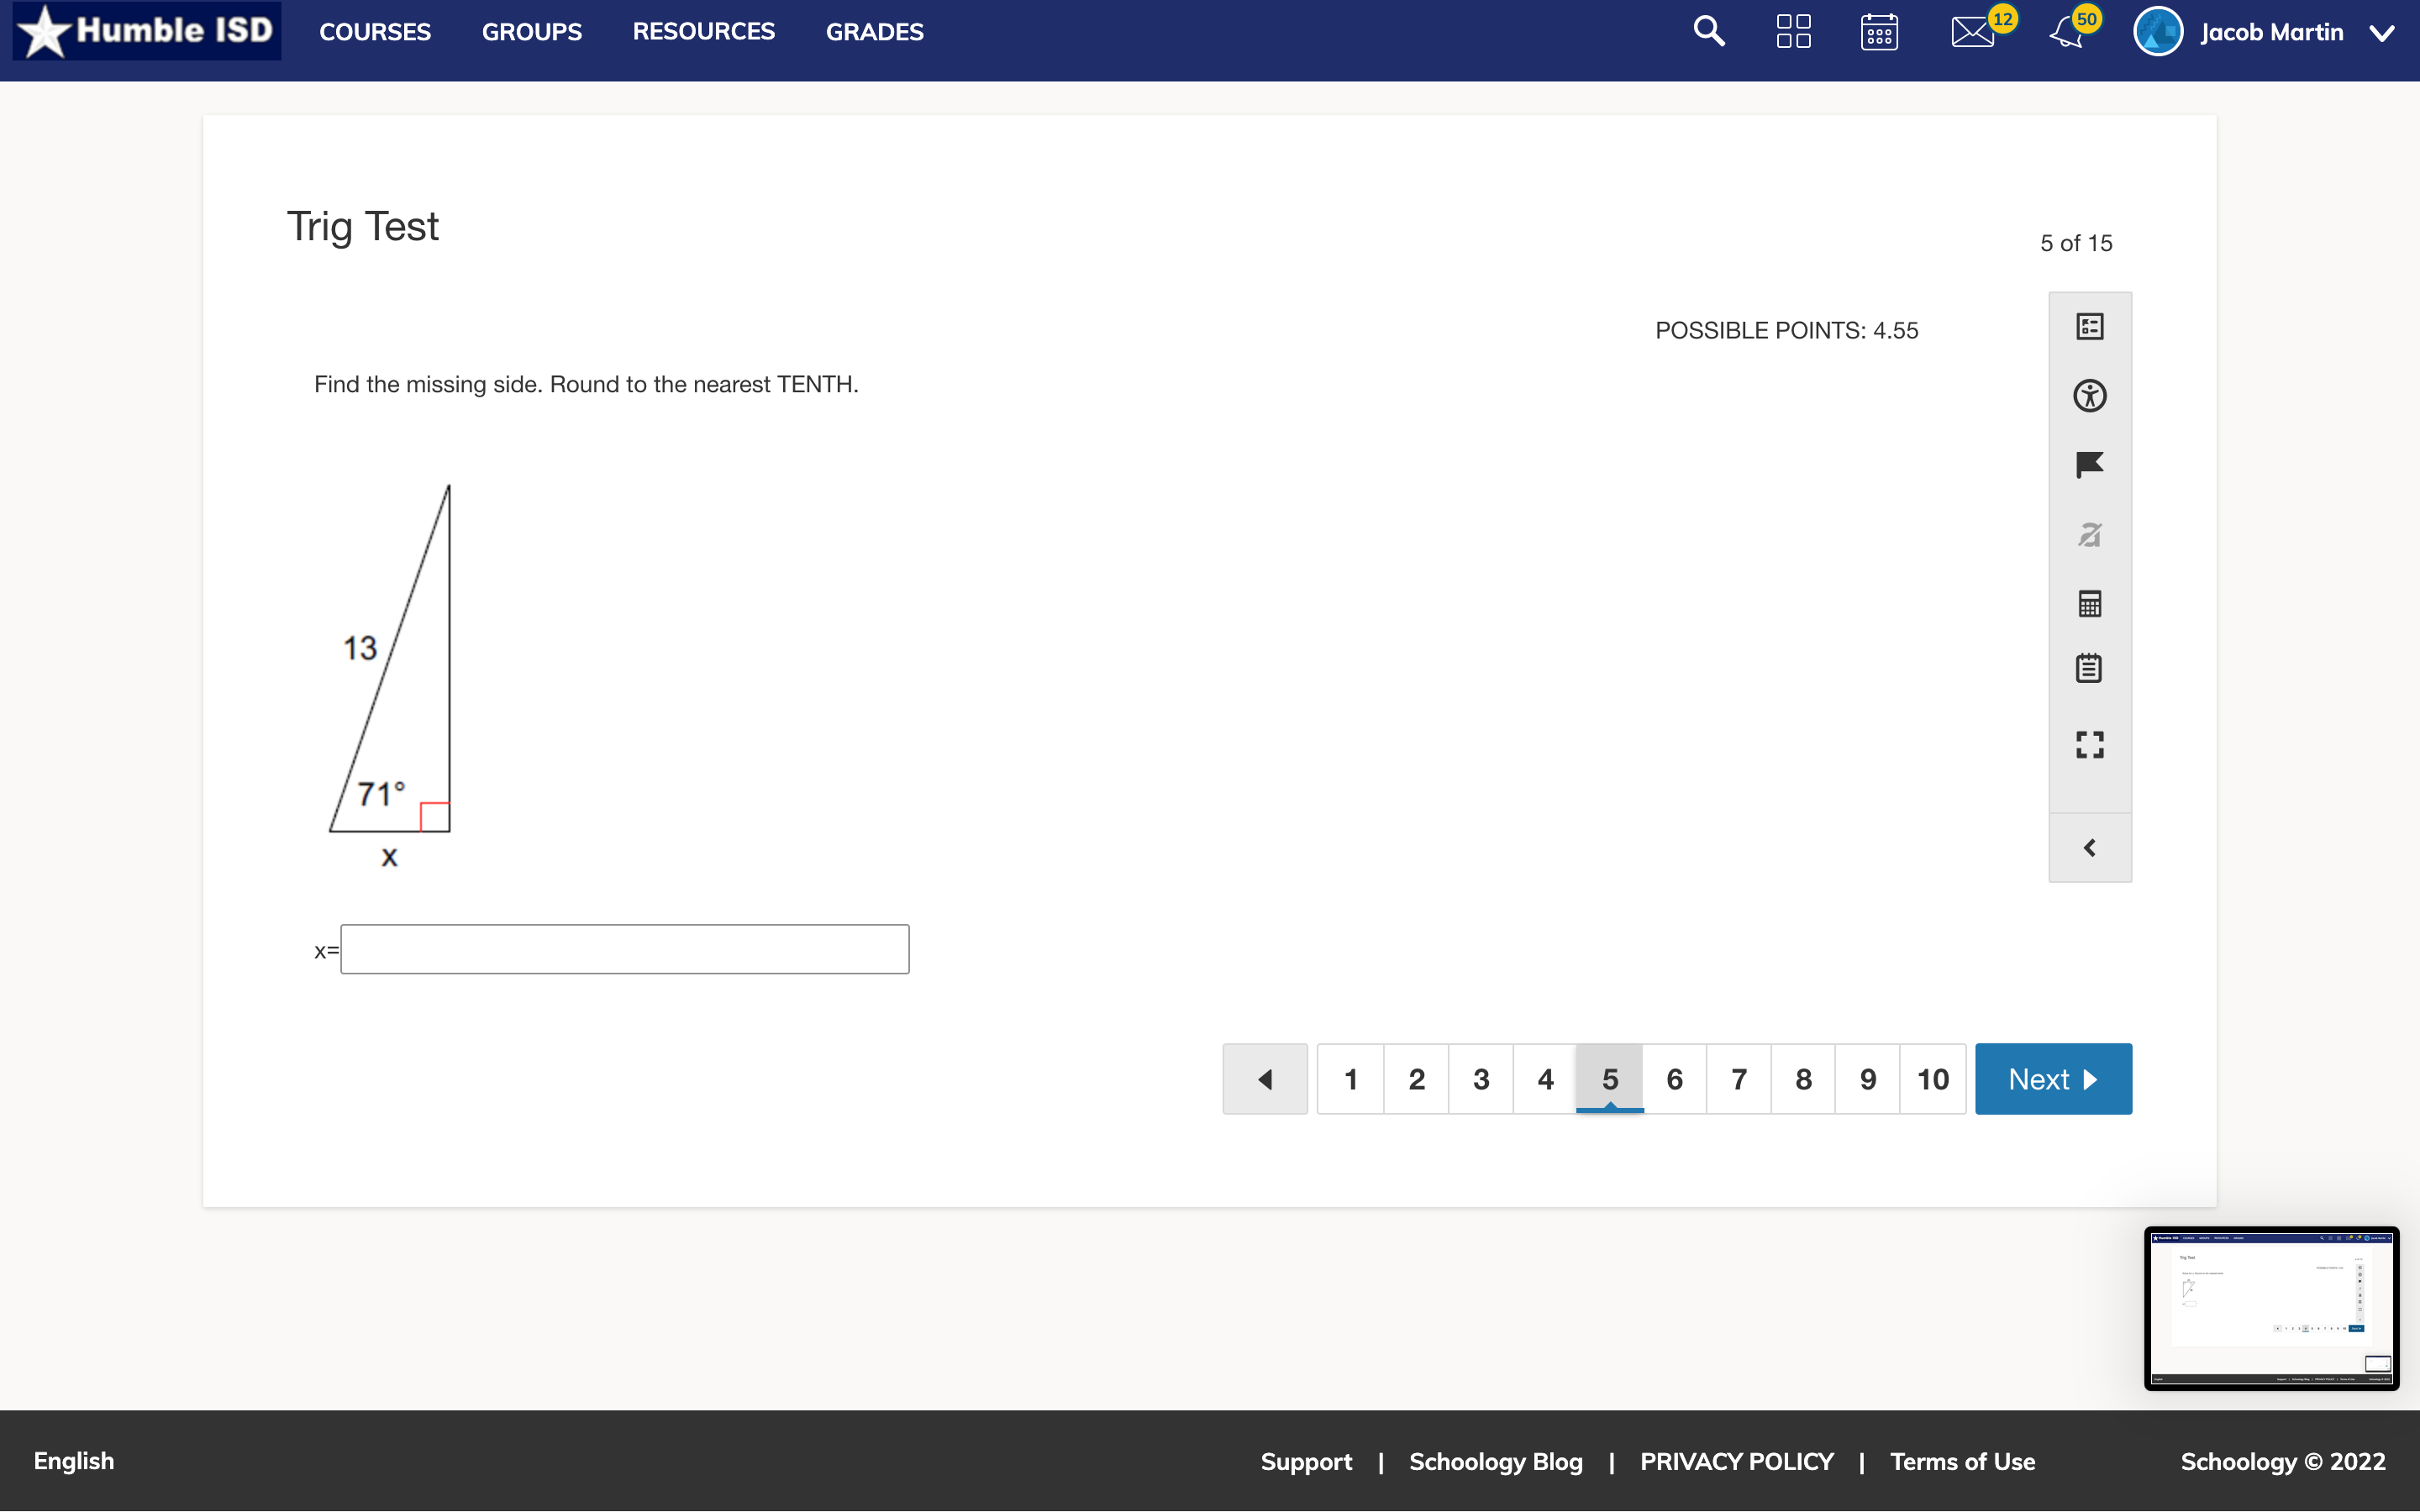Click Jacob Martin's profile avatar
The image size is (2420, 1512).
[2157, 31]
